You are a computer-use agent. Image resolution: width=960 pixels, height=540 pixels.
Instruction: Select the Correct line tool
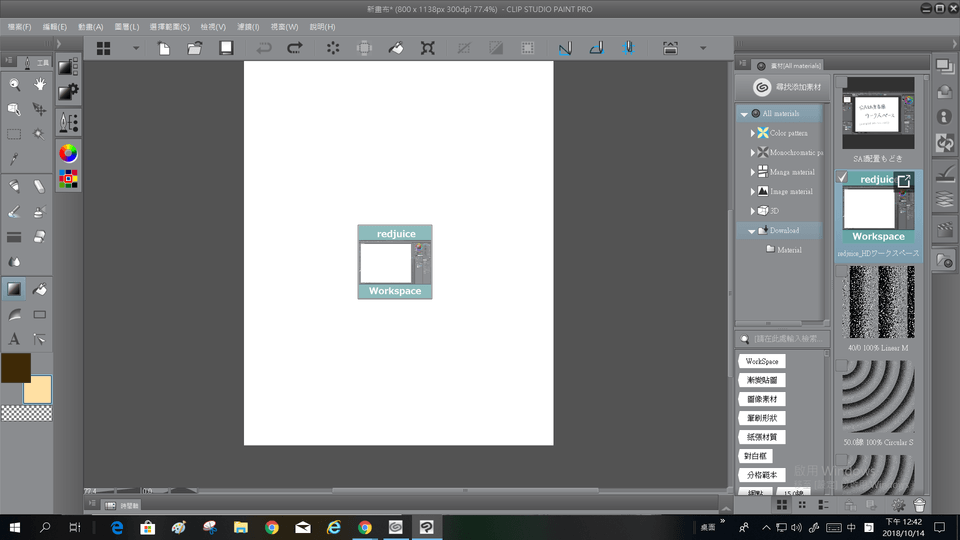pyautogui.click(x=40, y=339)
